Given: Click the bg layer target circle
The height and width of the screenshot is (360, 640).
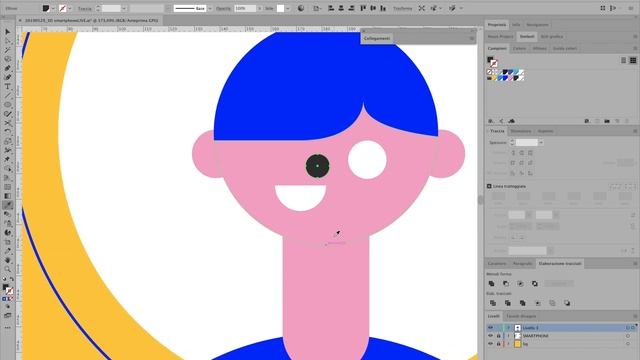Looking at the screenshot, I should 628,344.
